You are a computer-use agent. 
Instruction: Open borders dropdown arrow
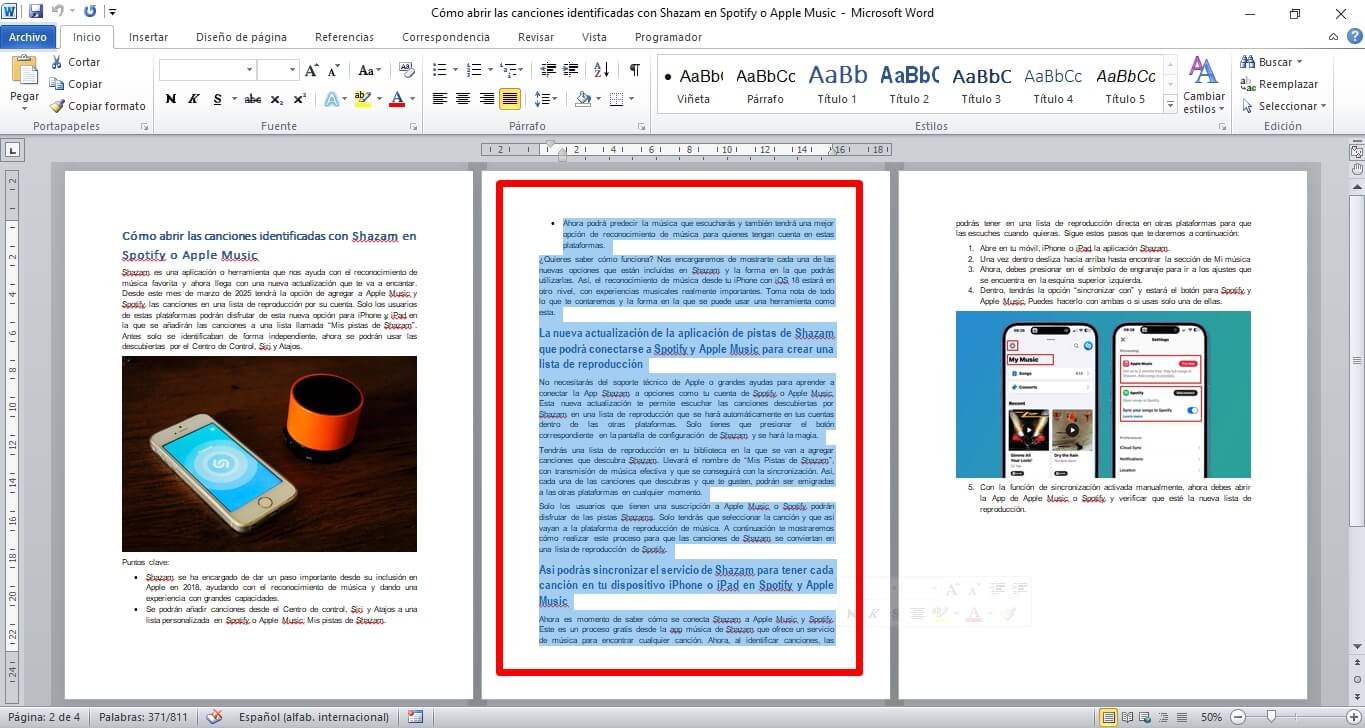tap(631, 99)
